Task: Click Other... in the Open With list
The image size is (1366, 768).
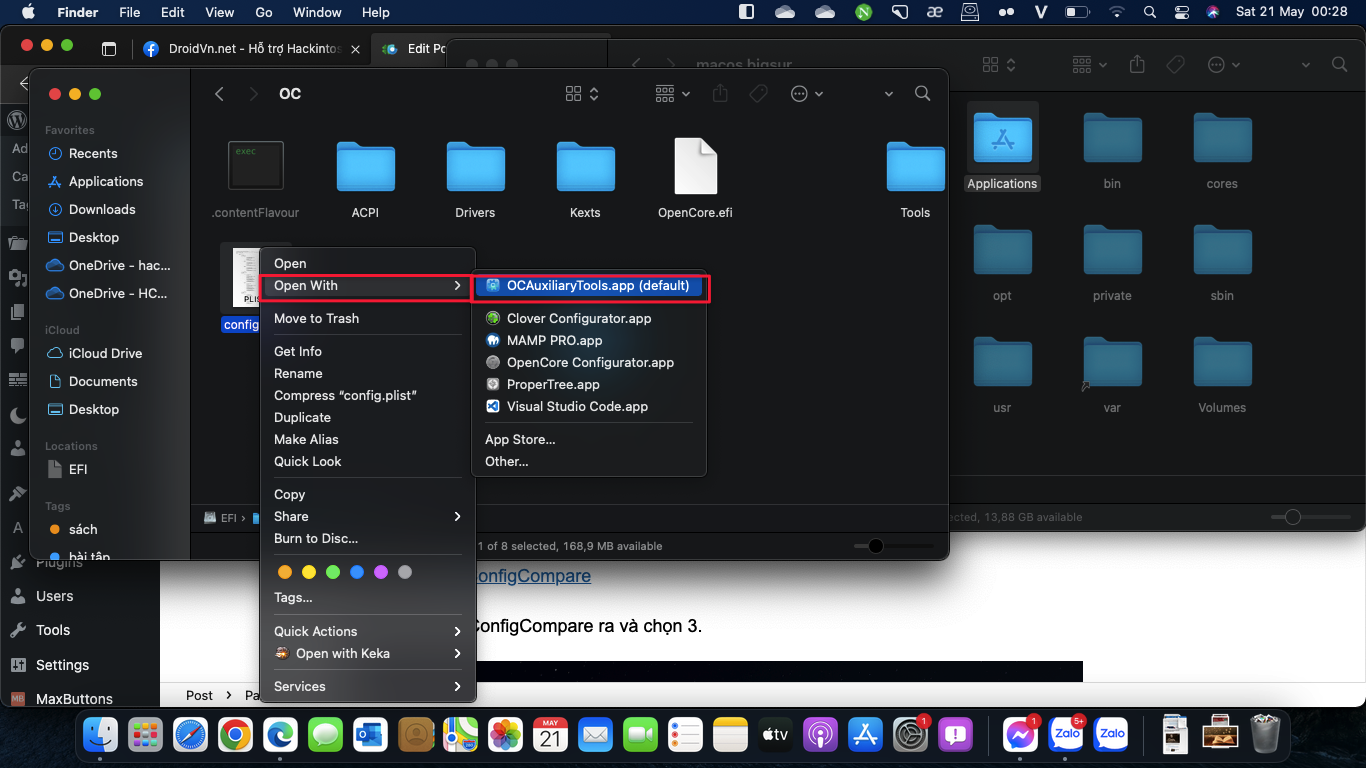Action: coord(506,462)
